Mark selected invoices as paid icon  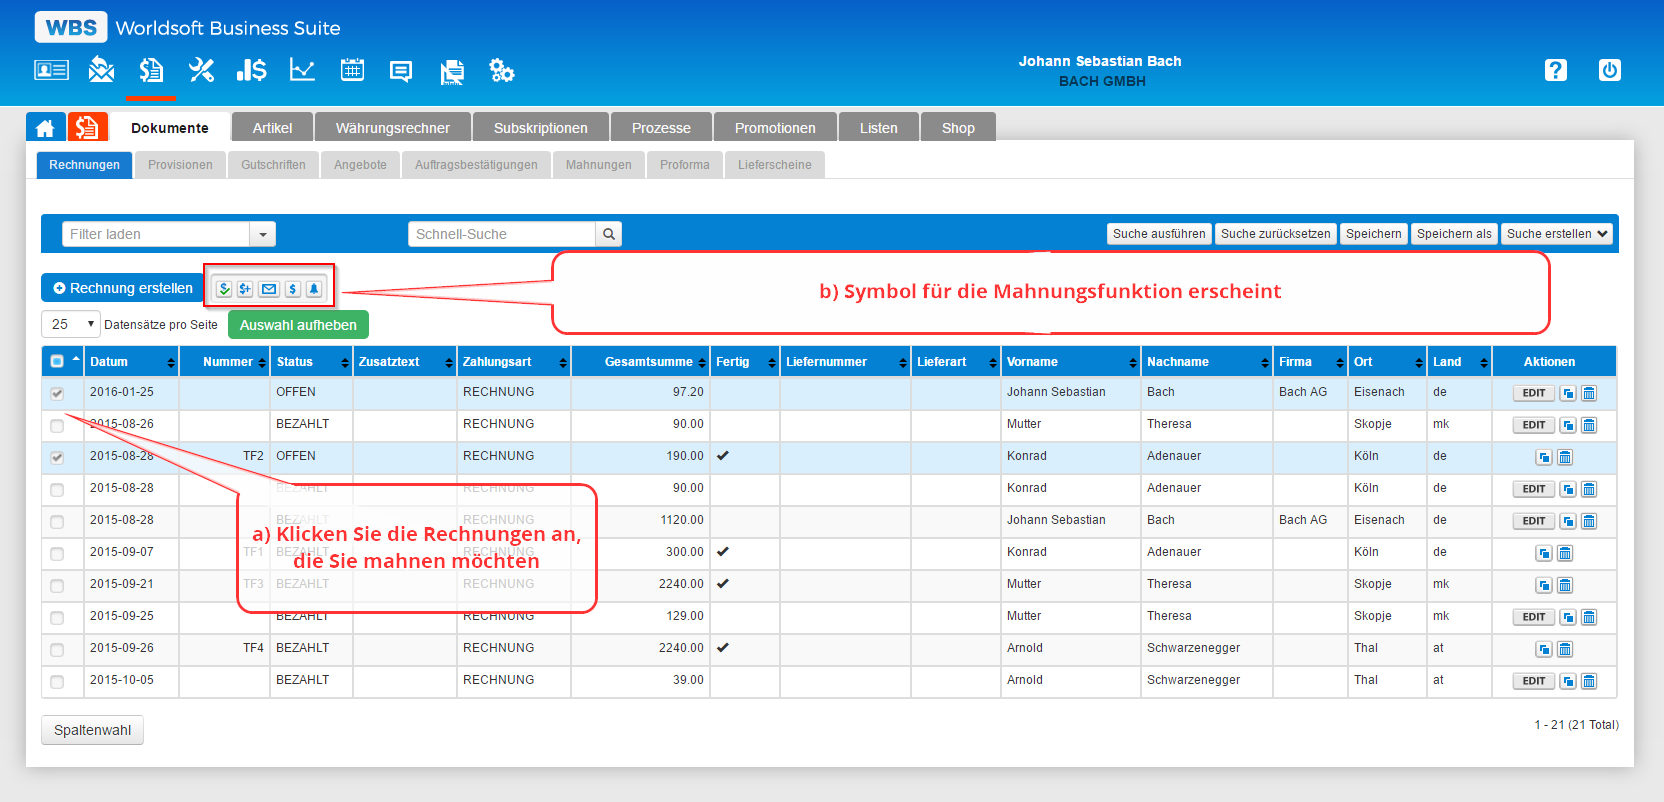[x=224, y=289]
